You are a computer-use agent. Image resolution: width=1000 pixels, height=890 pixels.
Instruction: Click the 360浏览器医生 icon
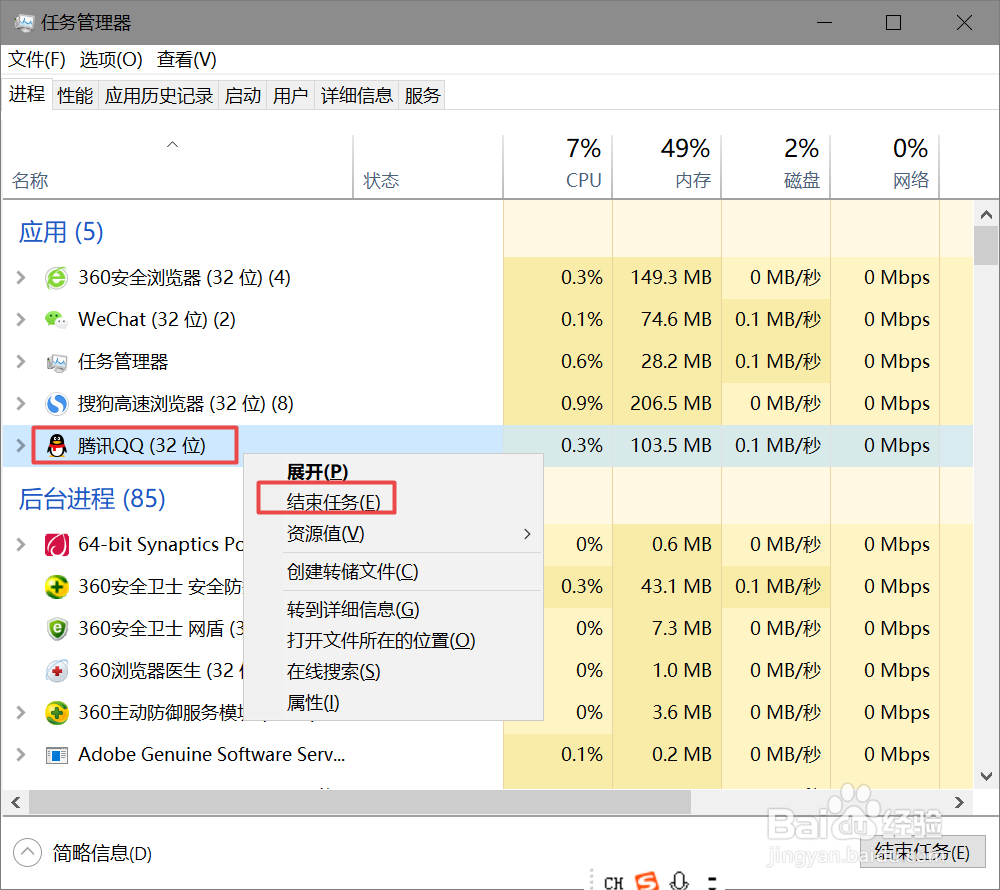56,671
